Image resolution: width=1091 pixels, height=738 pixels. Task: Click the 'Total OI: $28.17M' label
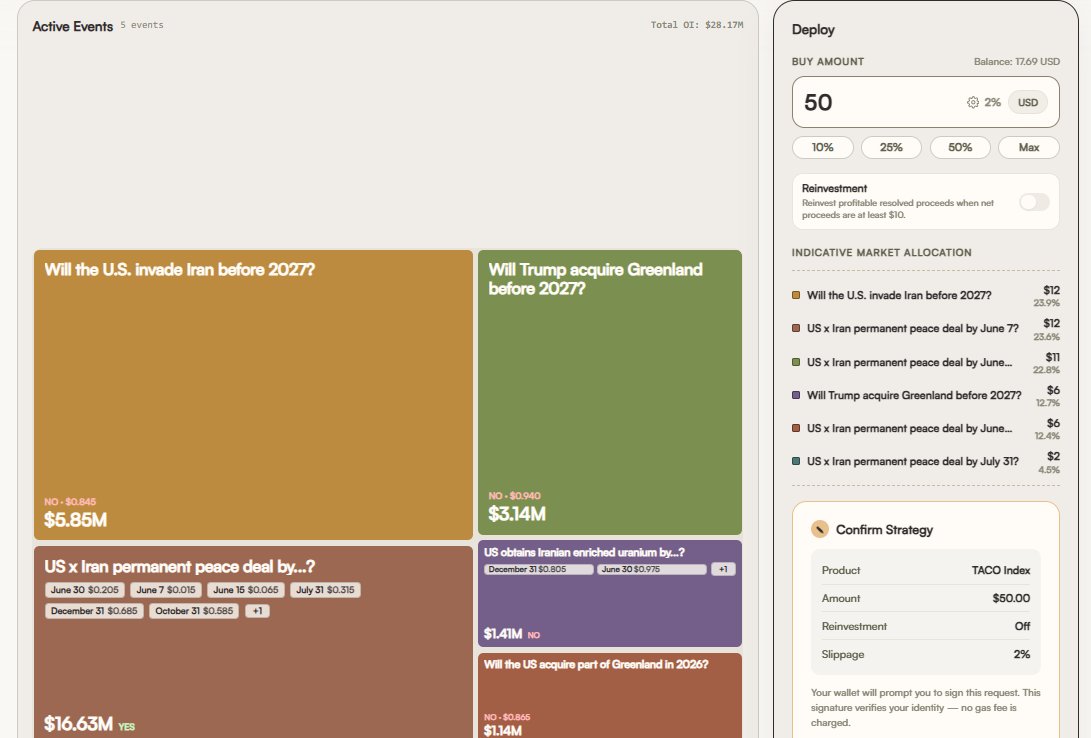coord(696,25)
